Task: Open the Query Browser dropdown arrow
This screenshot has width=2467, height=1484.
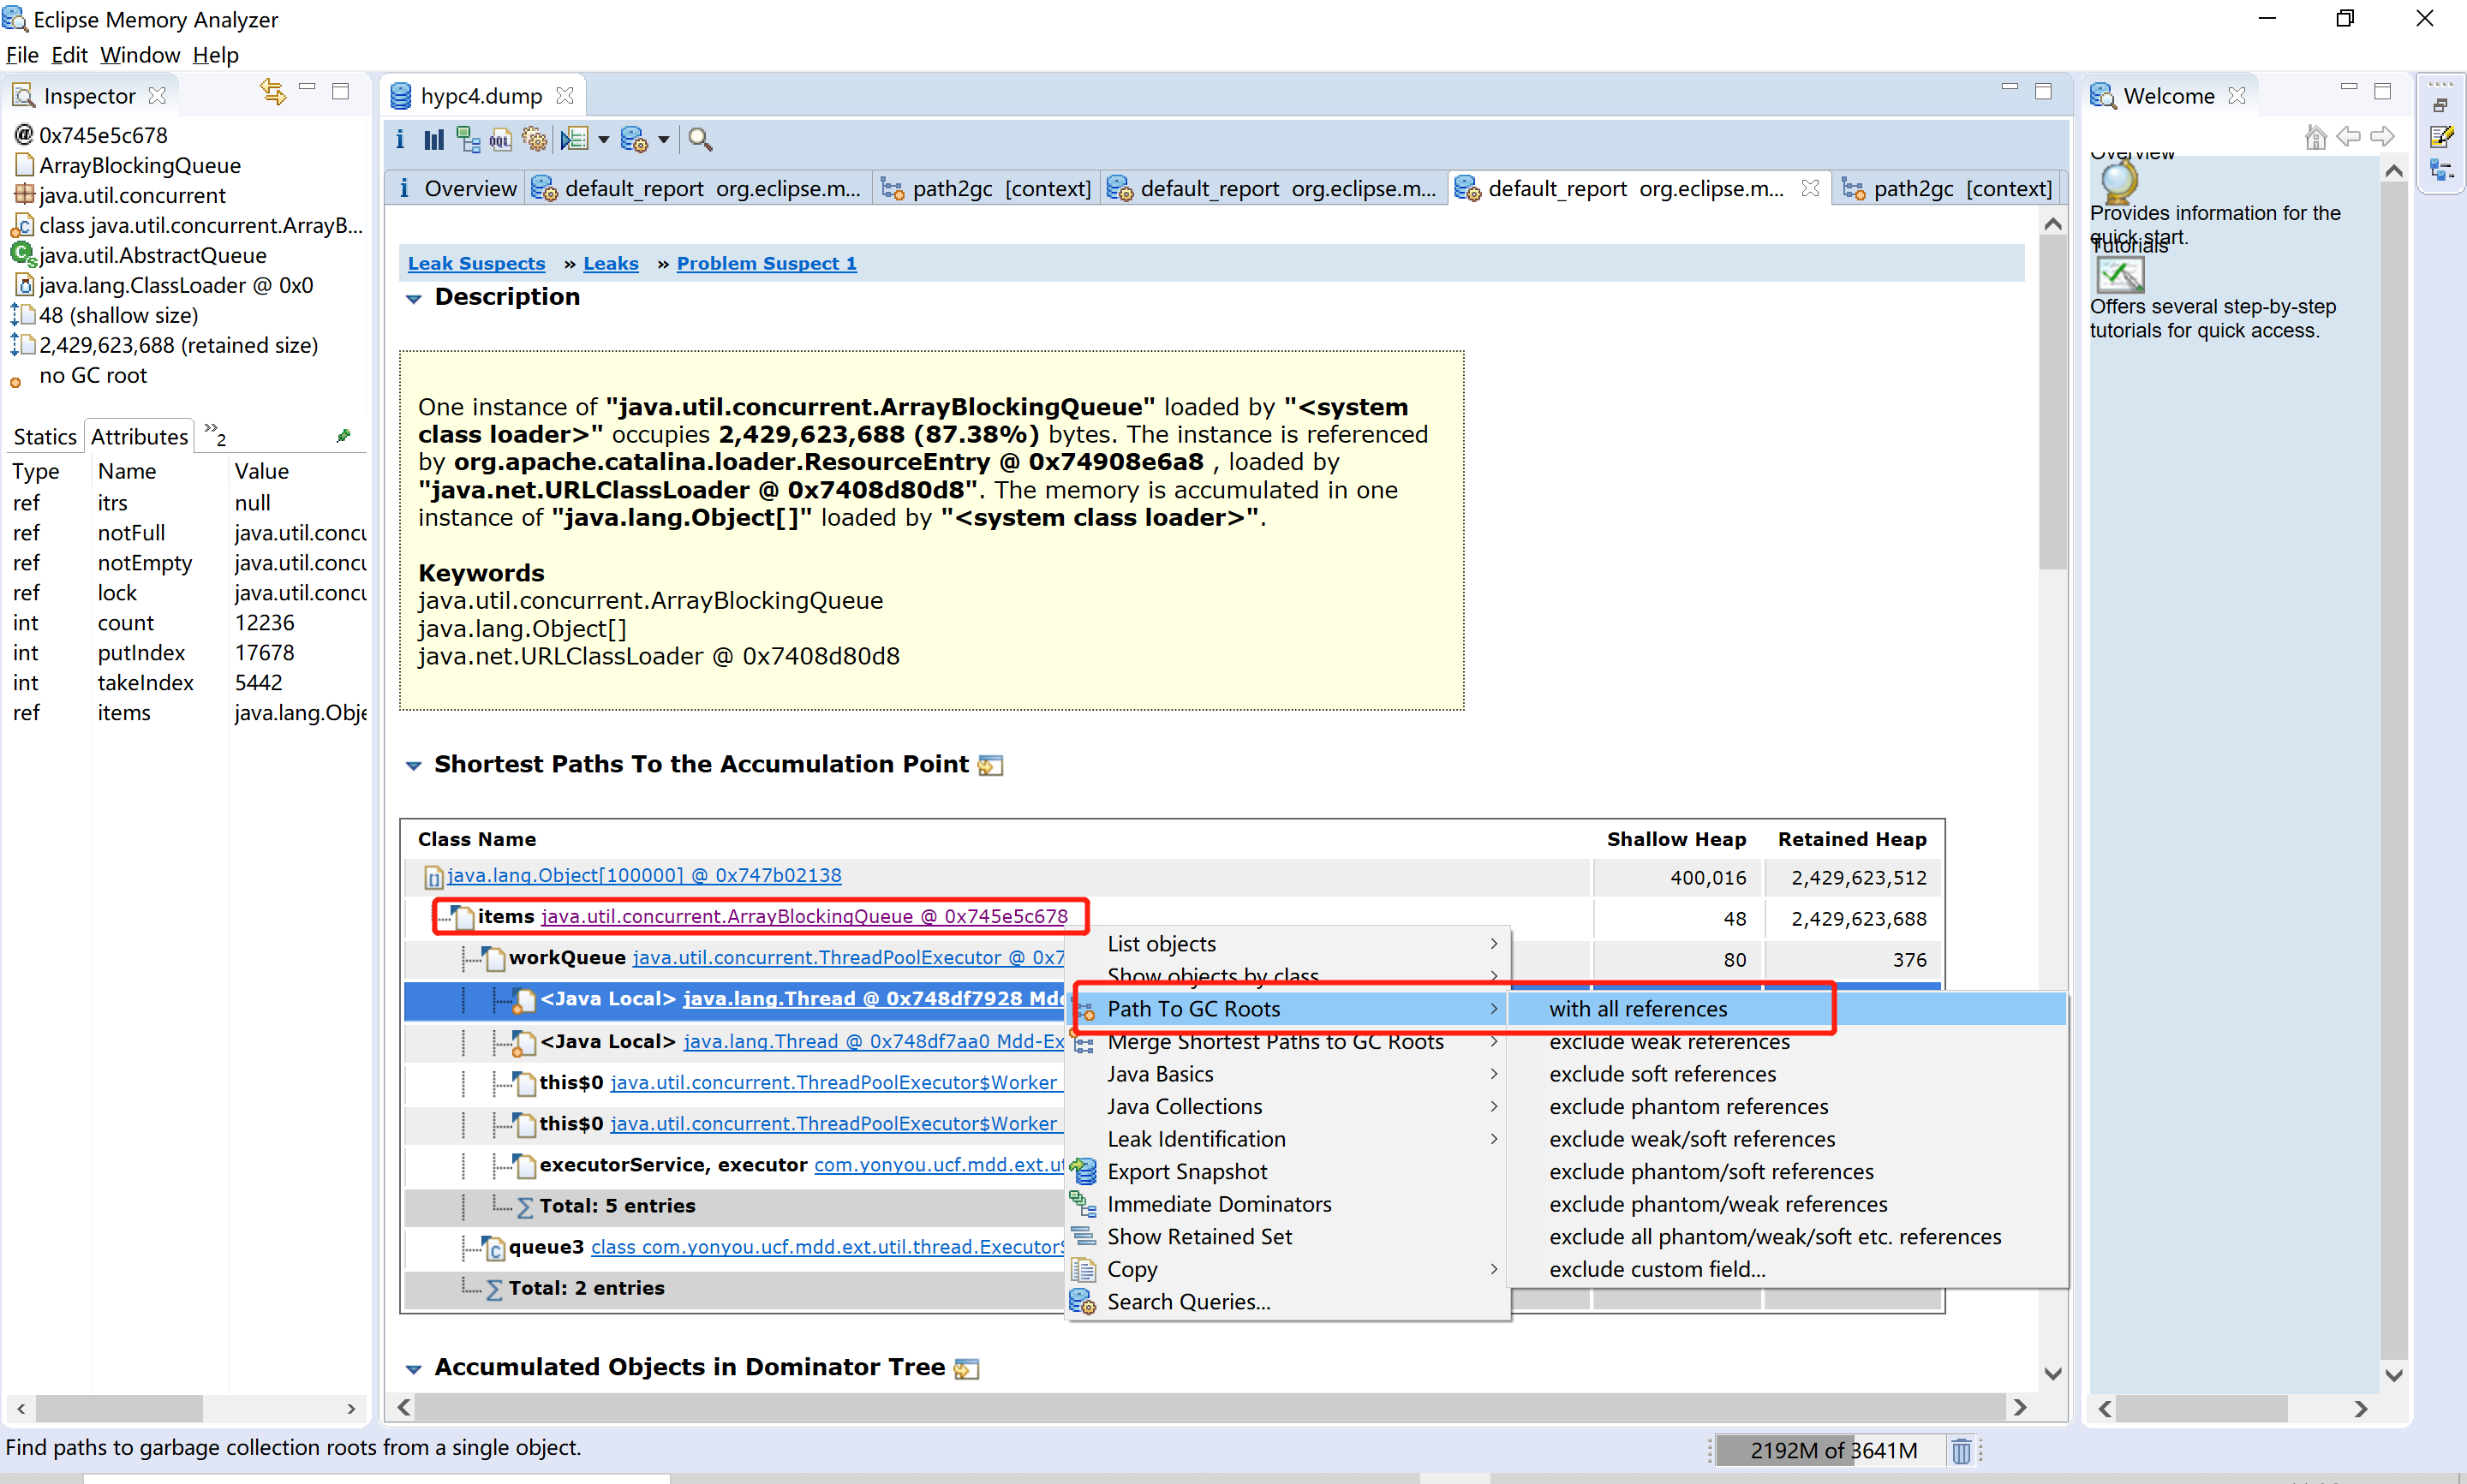Action: pyautogui.click(x=663, y=140)
